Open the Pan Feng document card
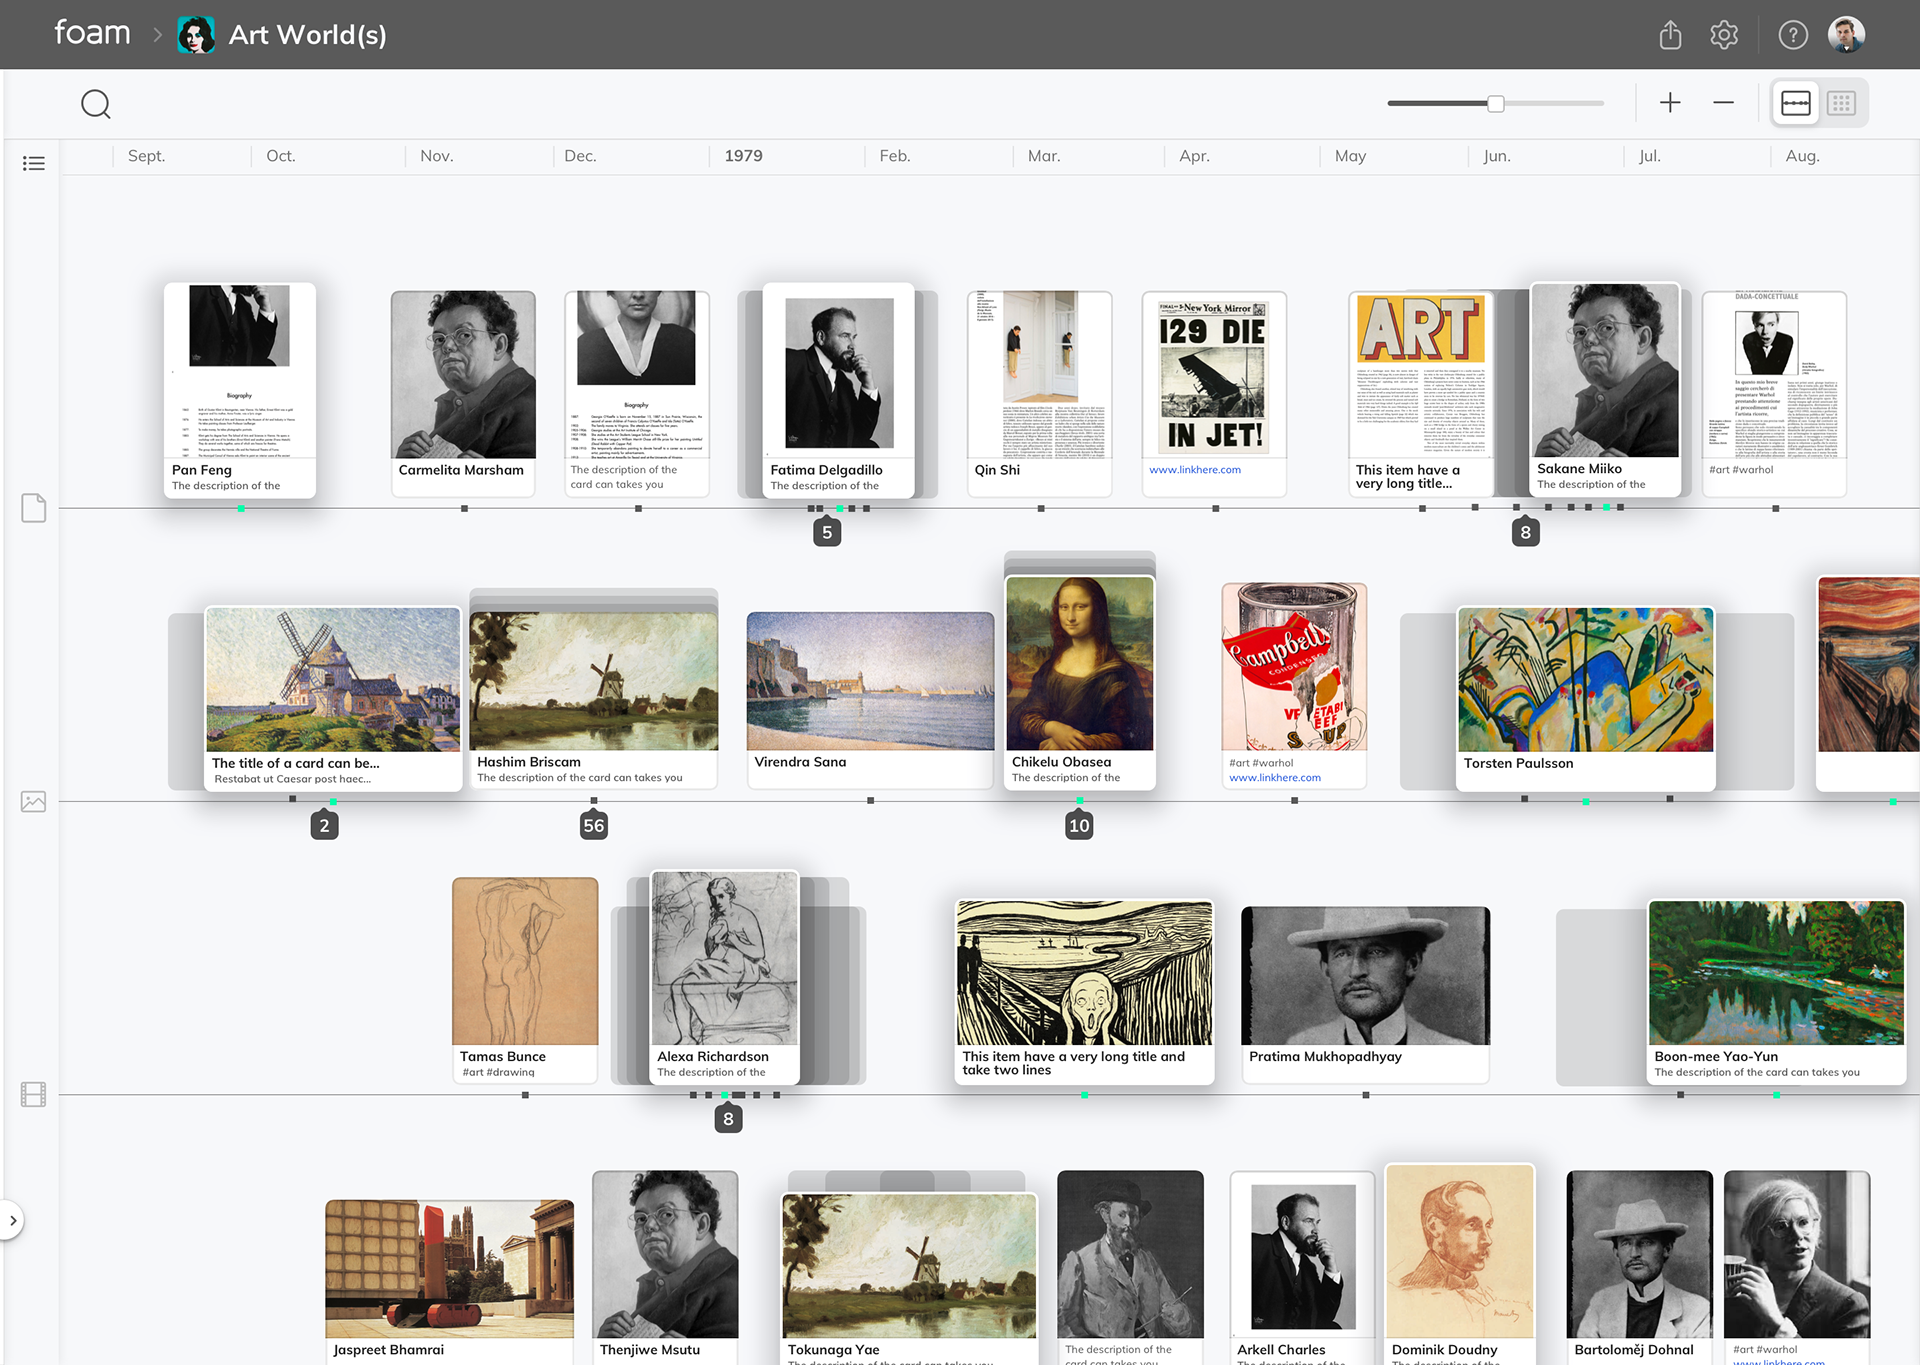Image resolution: width=1920 pixels, height=1365 pixels. pos(240,390)
